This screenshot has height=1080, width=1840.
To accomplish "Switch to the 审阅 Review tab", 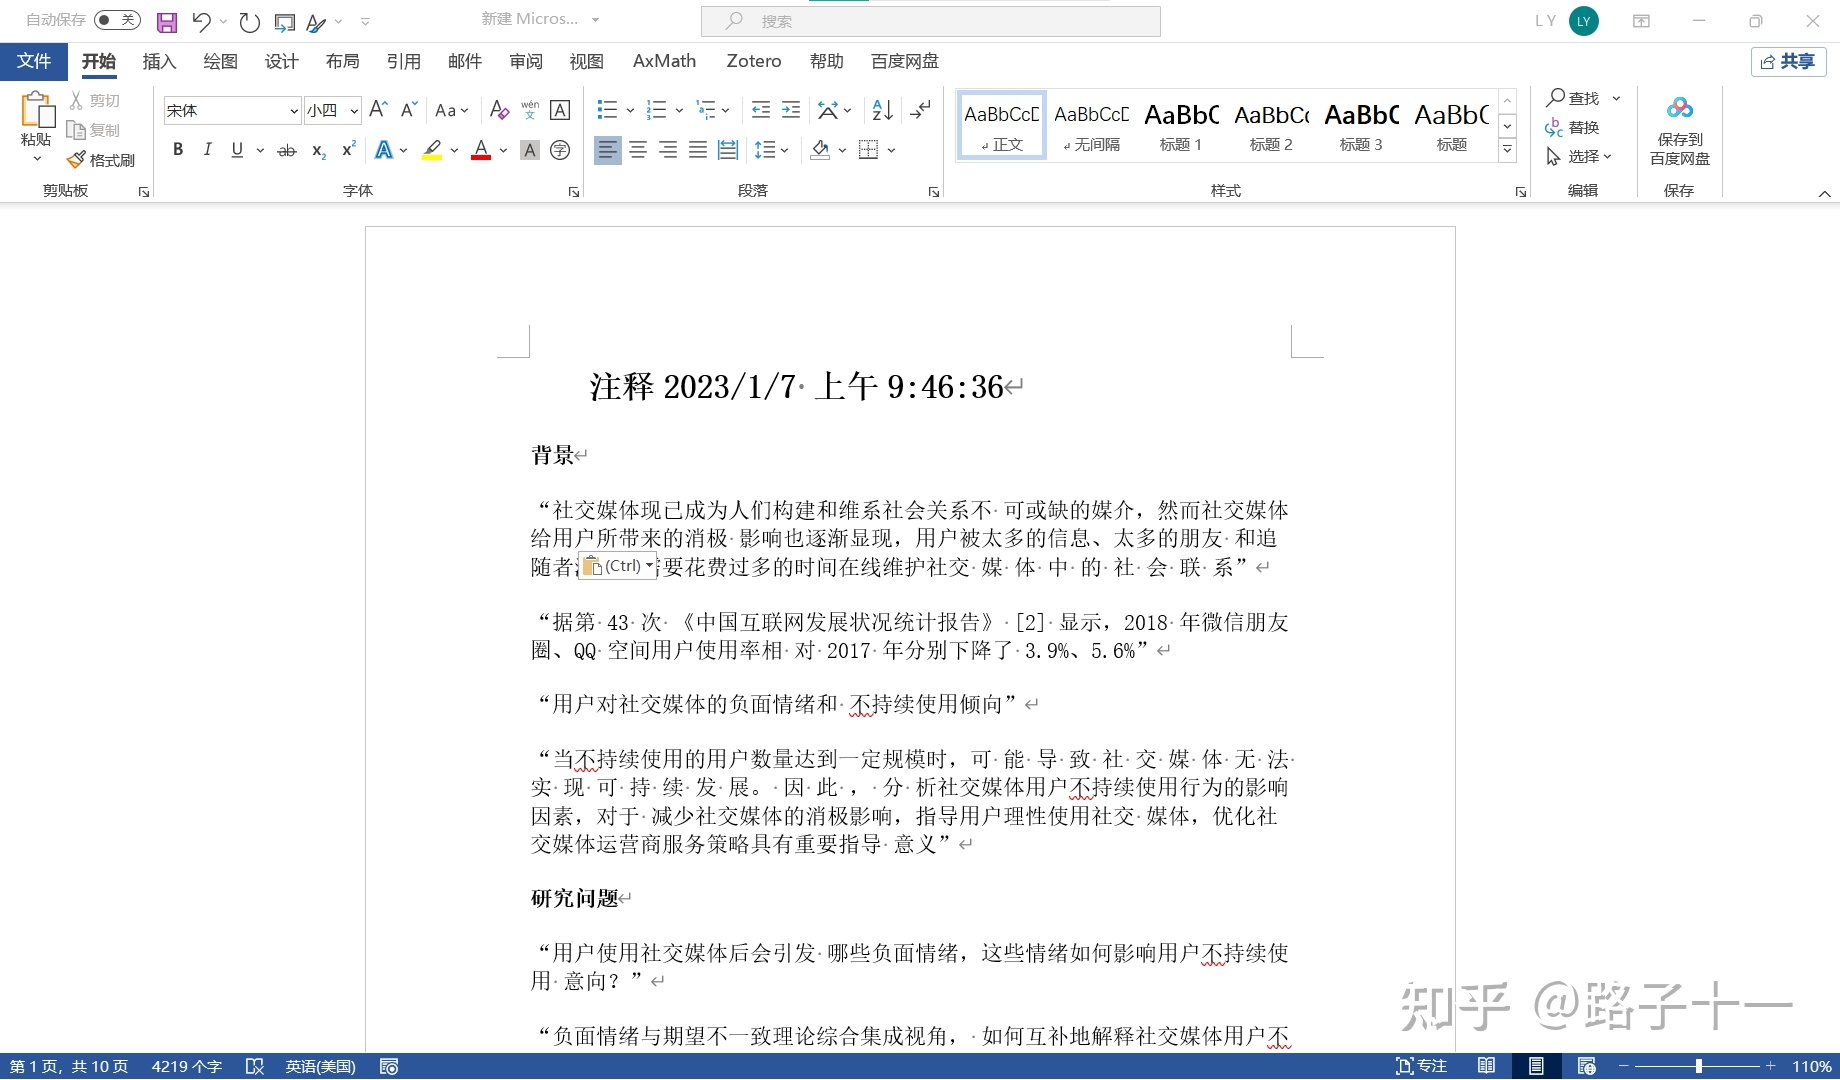I will 525,61.
